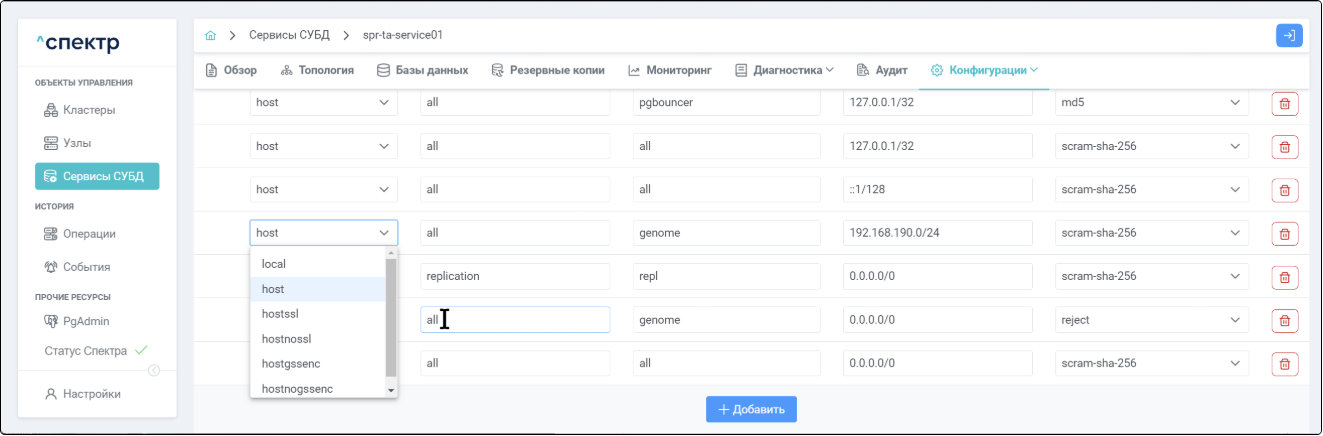Image resolution: width=1323 pixels, height=436 pixels.
Task: Click the Добавить button
Action: (751, 409)
